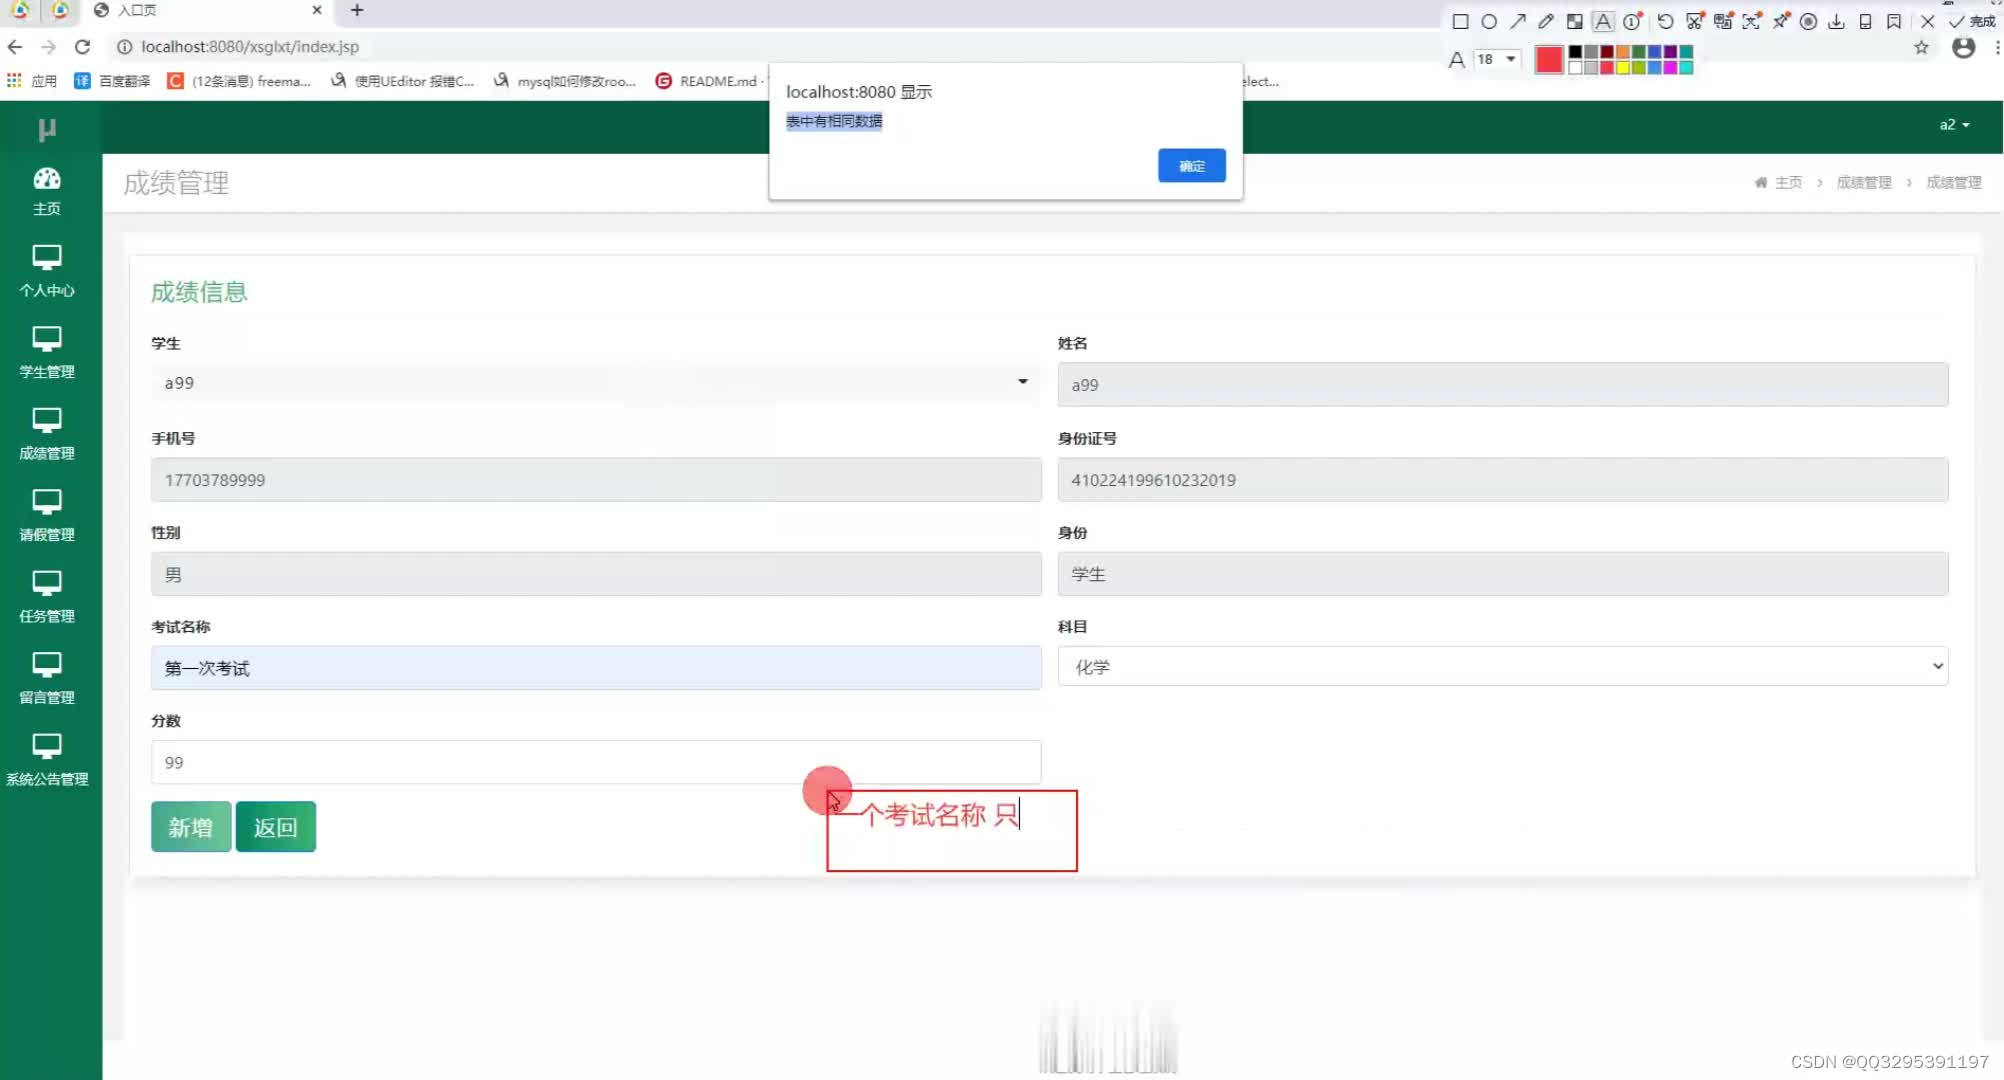Open the 百度翻译 bookmark
Screen dimensions: 2004x1080
(112, 81)
